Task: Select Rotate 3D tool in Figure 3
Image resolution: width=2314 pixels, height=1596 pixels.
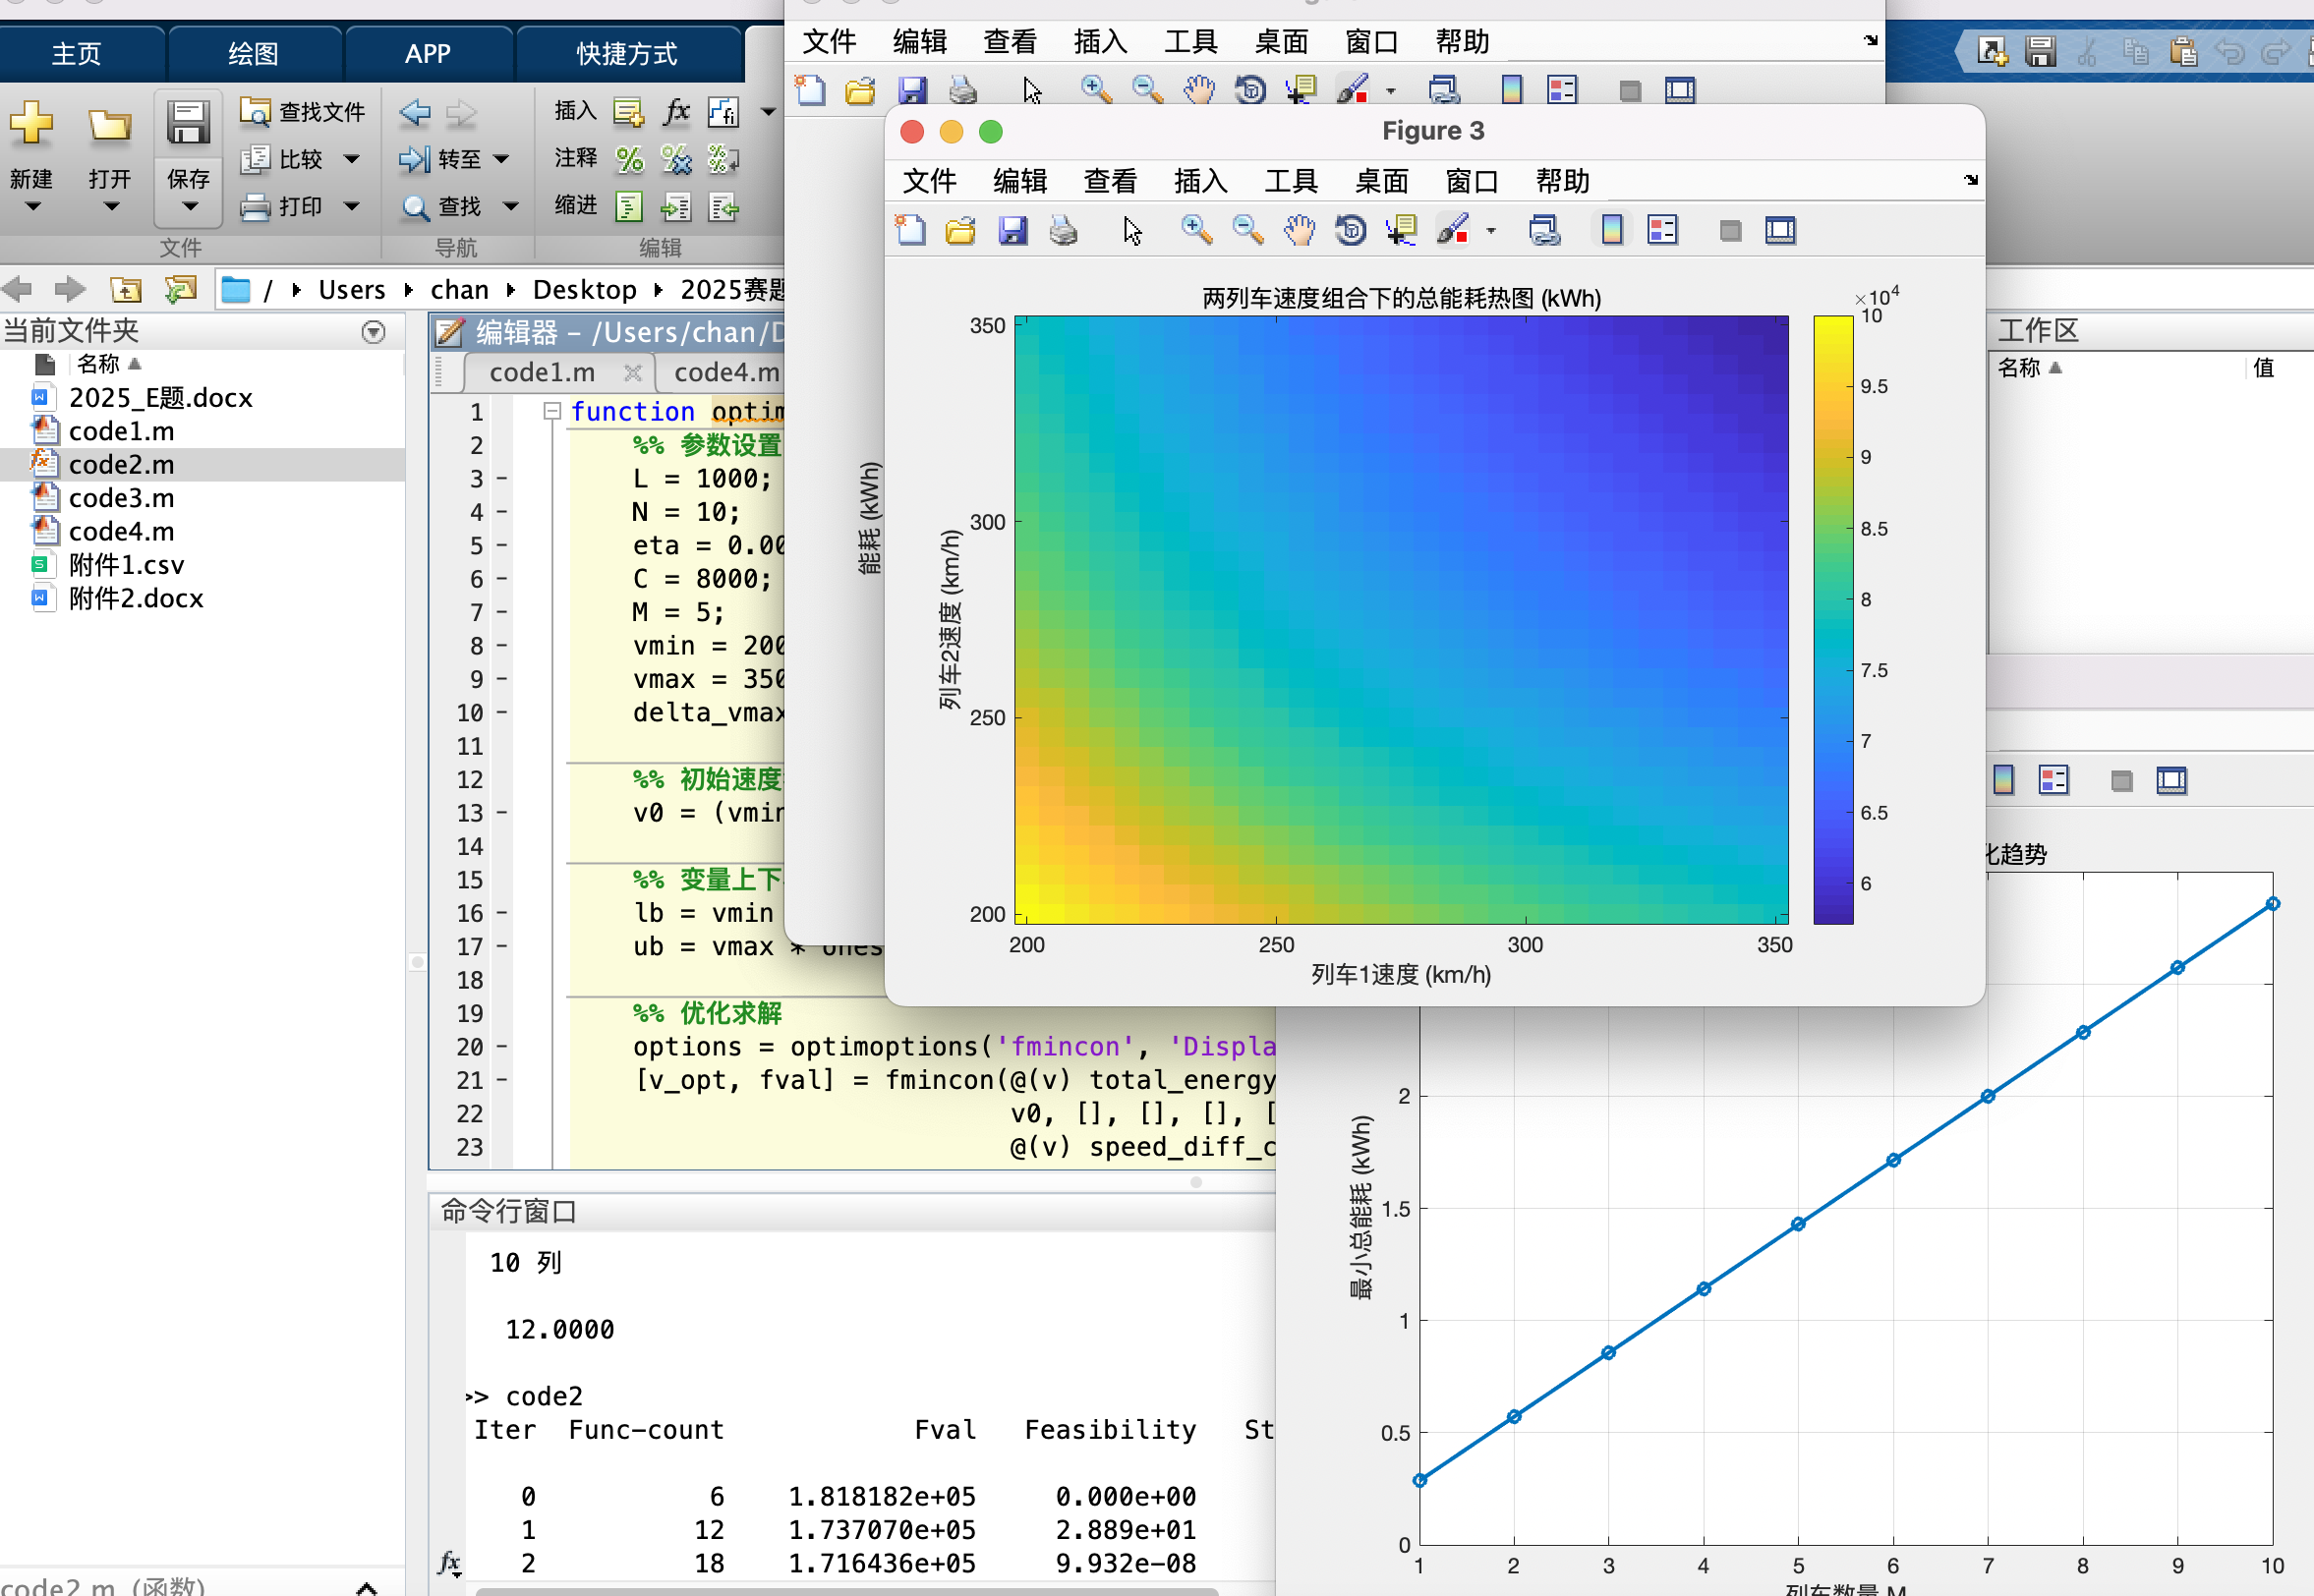Action: click(1350, 230)
